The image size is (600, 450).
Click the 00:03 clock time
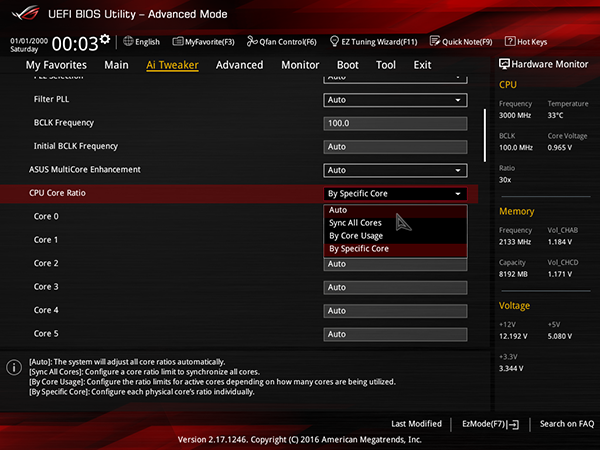[75, 44]
